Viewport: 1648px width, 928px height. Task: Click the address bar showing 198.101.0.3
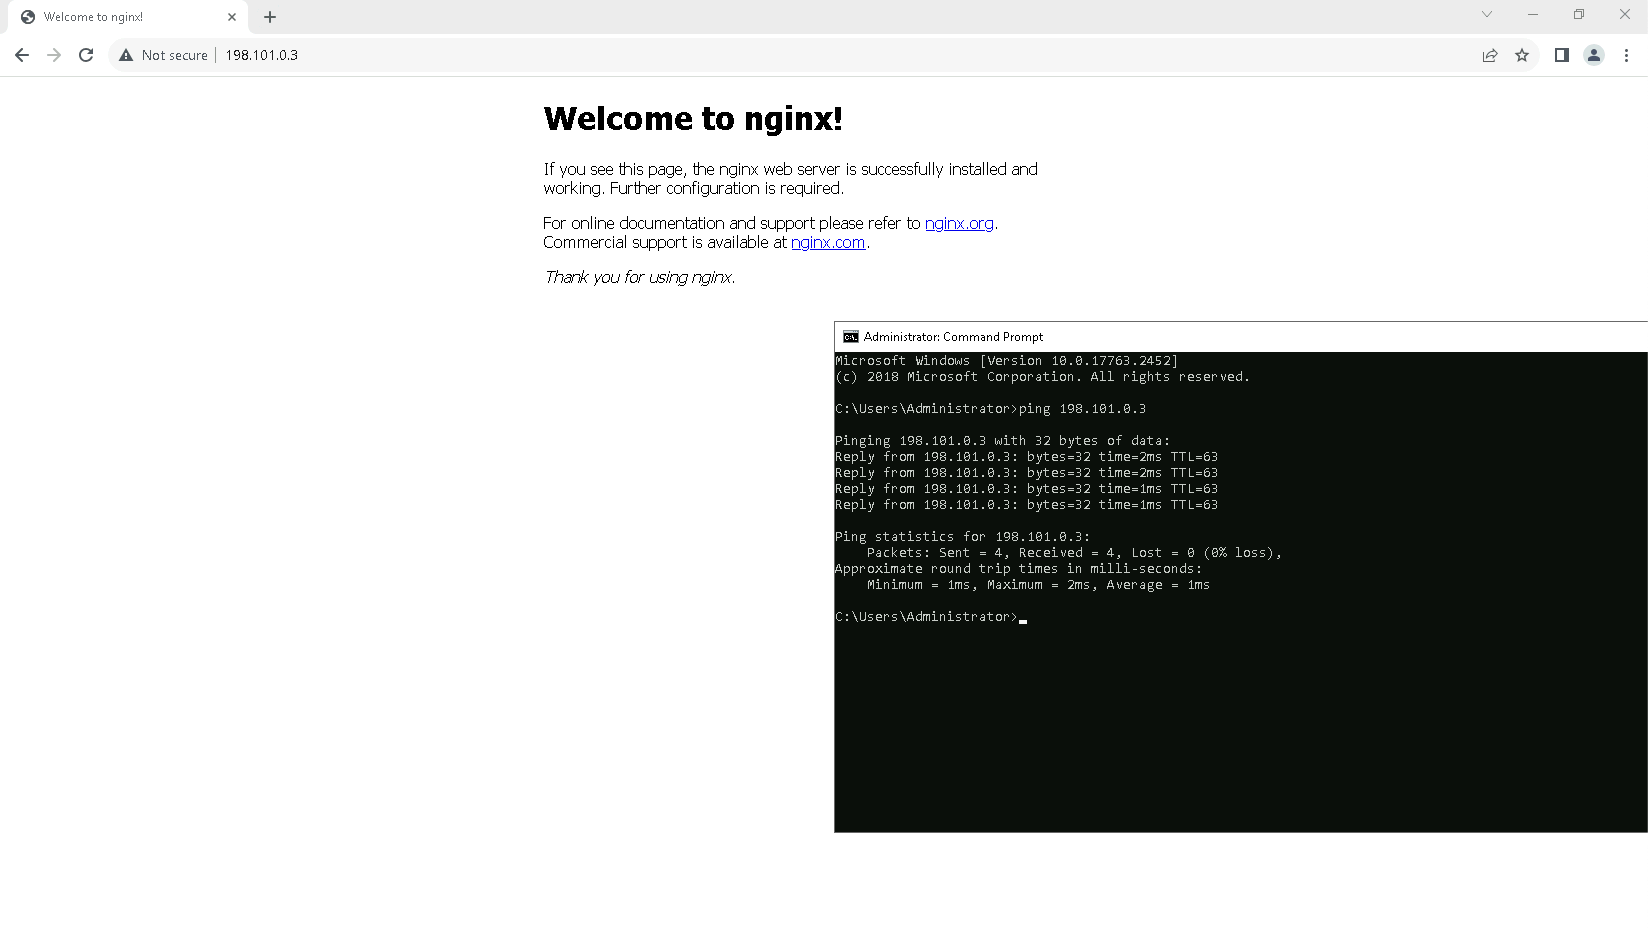coord(700,55)
